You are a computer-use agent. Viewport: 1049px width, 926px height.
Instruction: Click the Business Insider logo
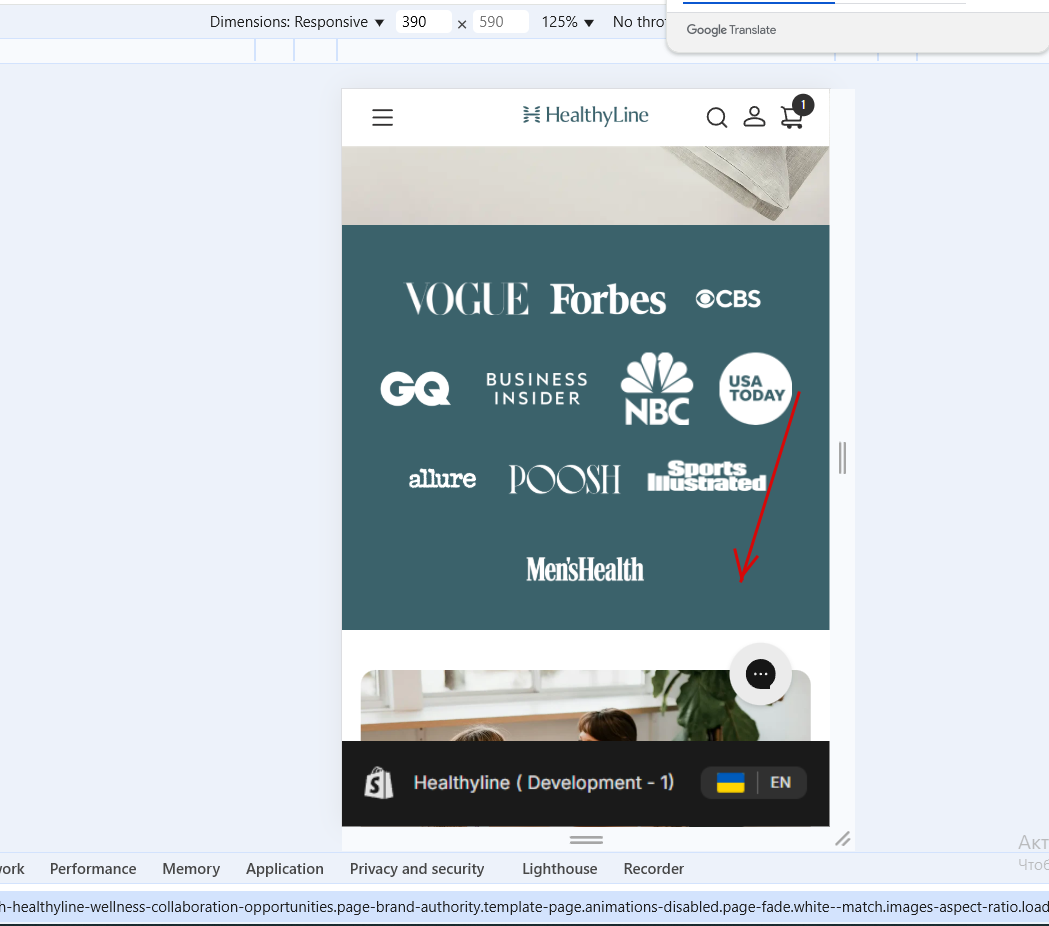pyautogui.click(x=537, y=389)
